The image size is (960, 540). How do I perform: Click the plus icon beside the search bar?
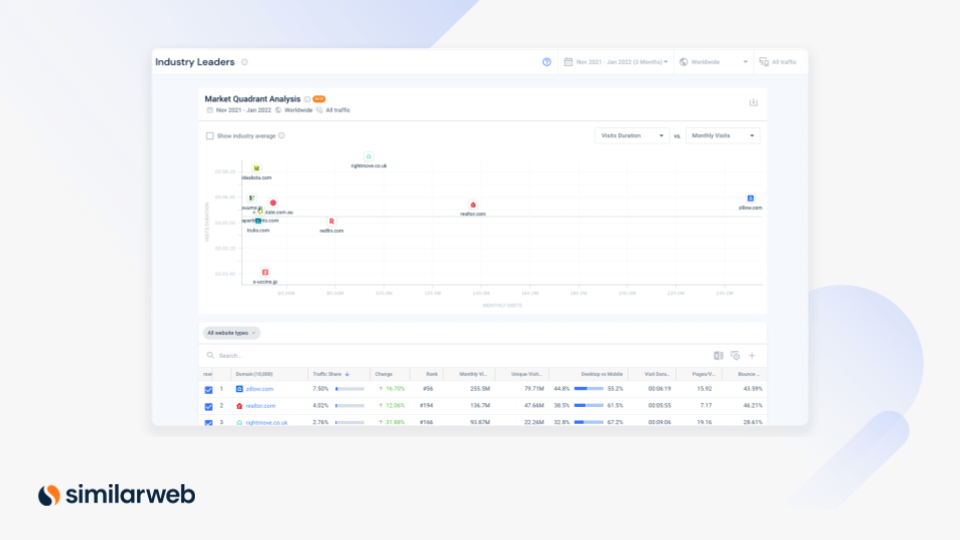tap(752, 356)
